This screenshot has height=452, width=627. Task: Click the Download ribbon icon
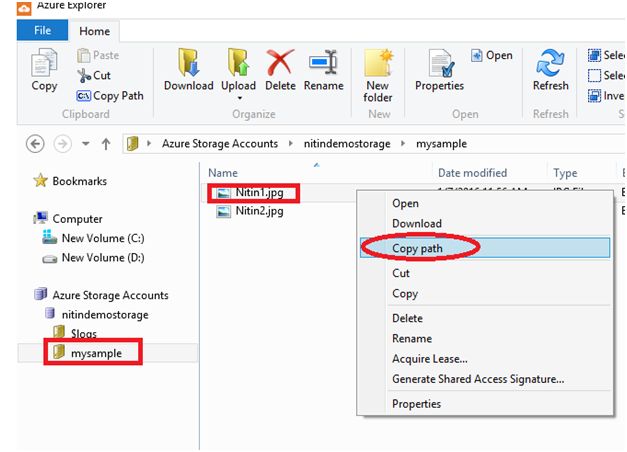pyautogui.click(x=188, y=64)
